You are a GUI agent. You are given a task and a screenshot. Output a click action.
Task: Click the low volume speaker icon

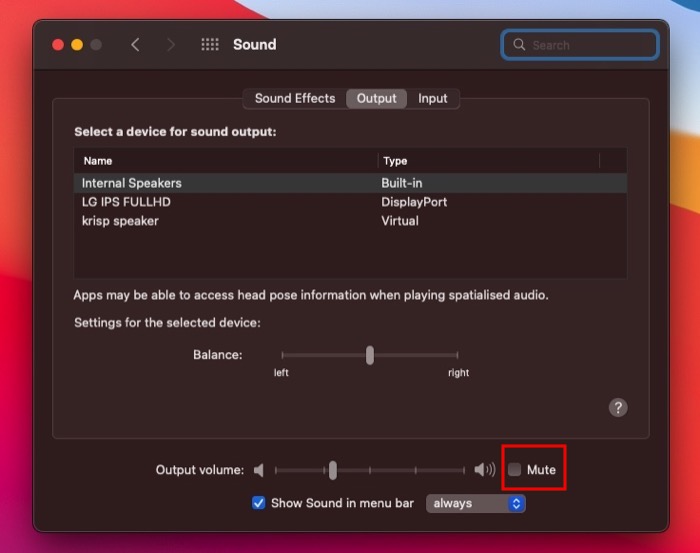click(x=259, y=470)
